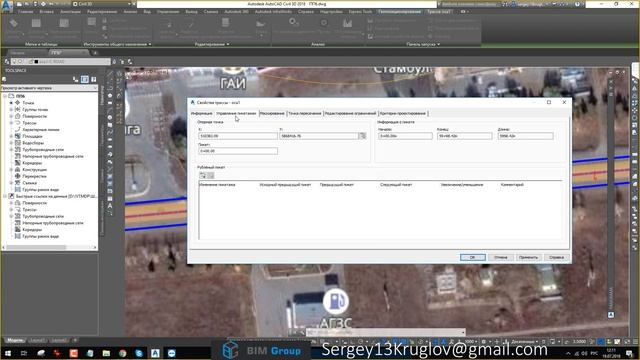
Task: Expand the Точки node in Toolspace
Action: pyautogui.click(x=11, y=103)
